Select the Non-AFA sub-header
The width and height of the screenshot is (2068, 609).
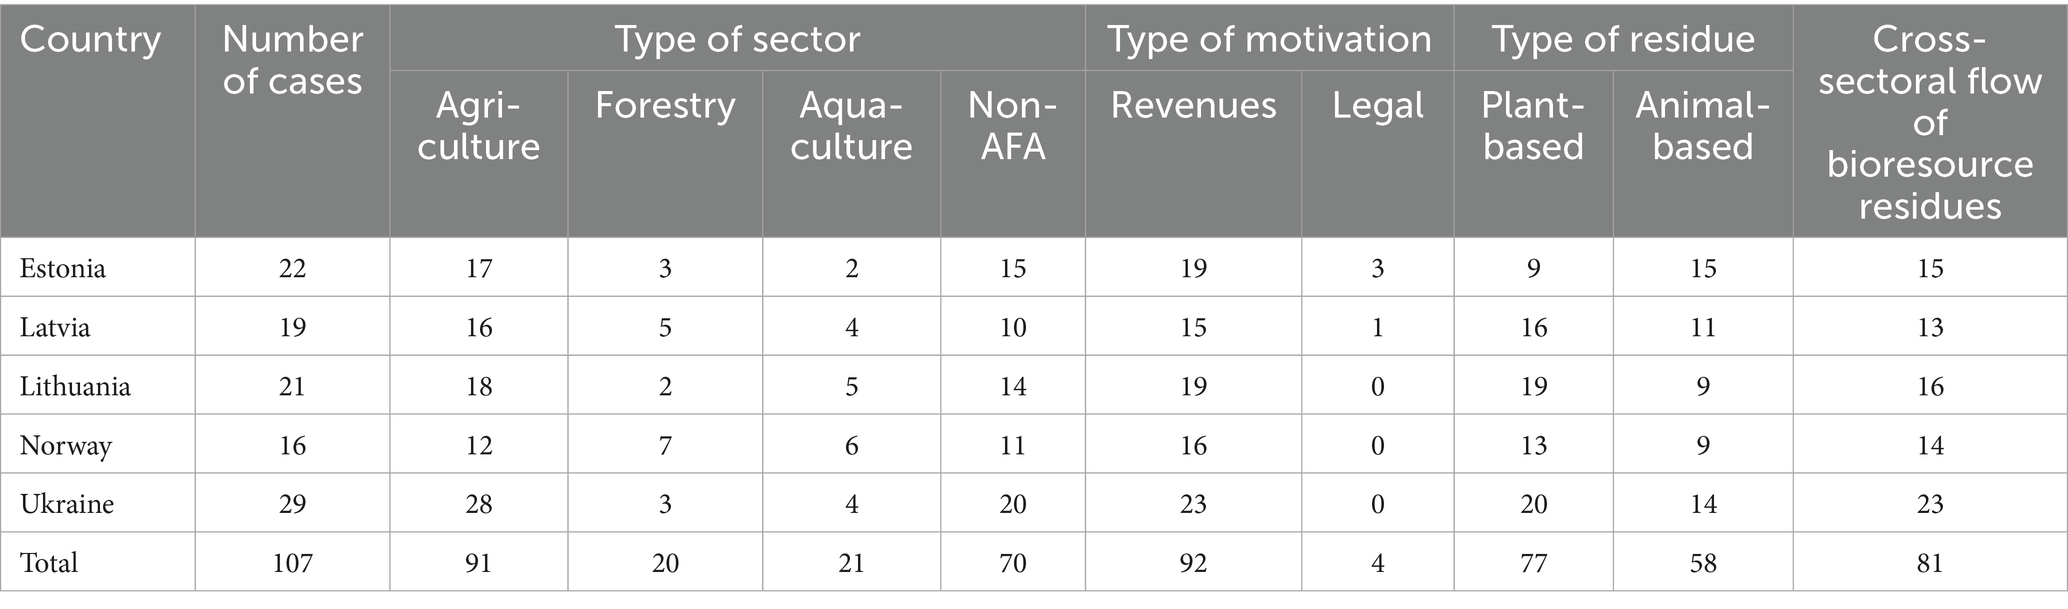(1012, 126)
